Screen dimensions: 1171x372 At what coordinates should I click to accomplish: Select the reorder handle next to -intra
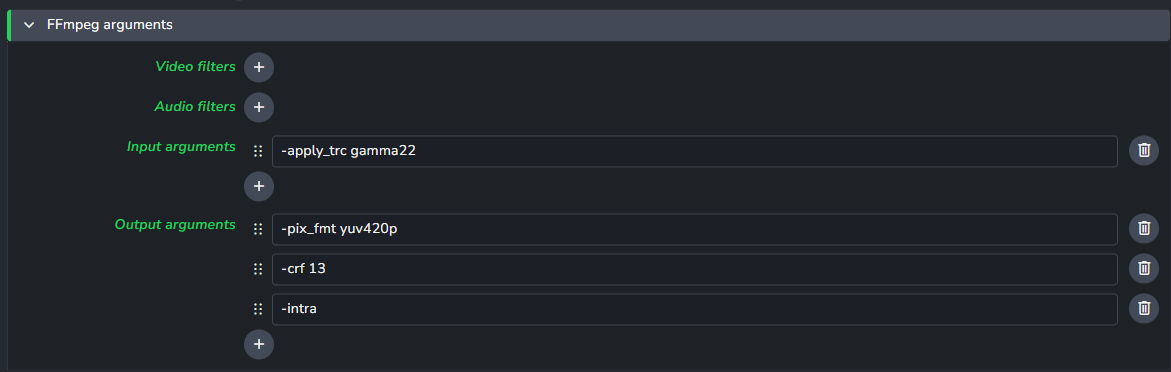click(x=258, y=309)
